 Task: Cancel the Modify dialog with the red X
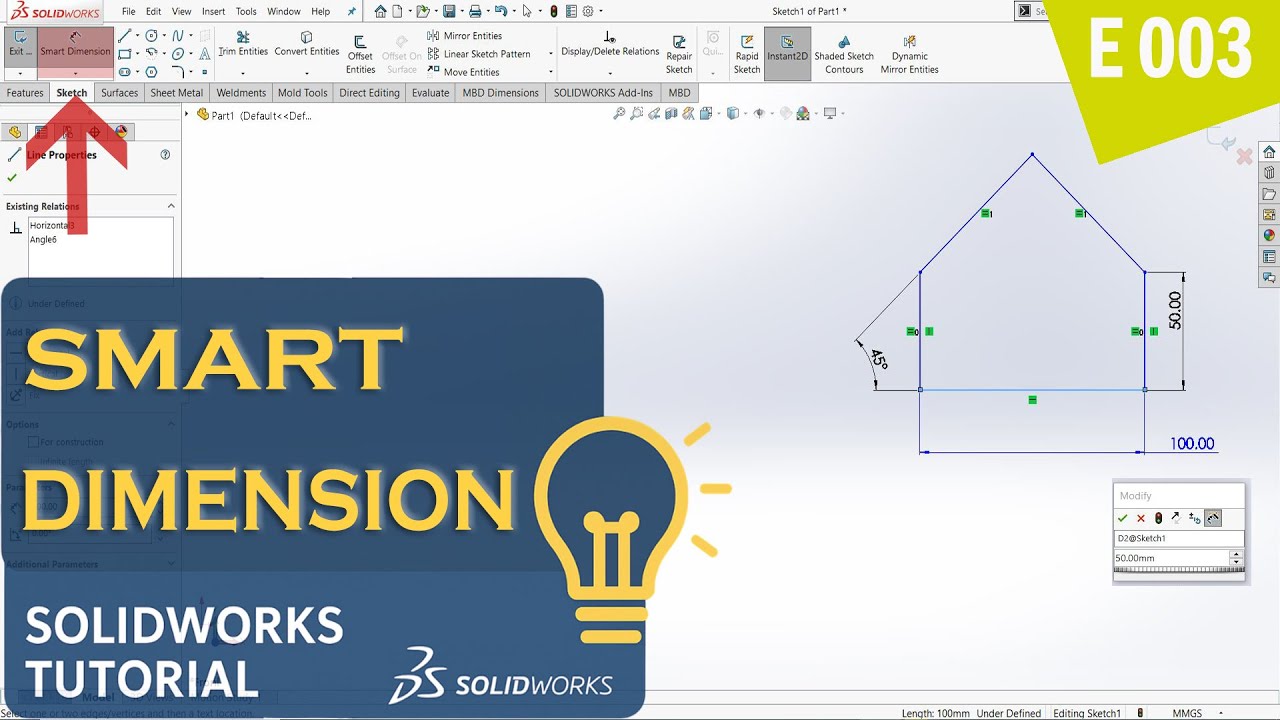click(x=1140, y=518)
